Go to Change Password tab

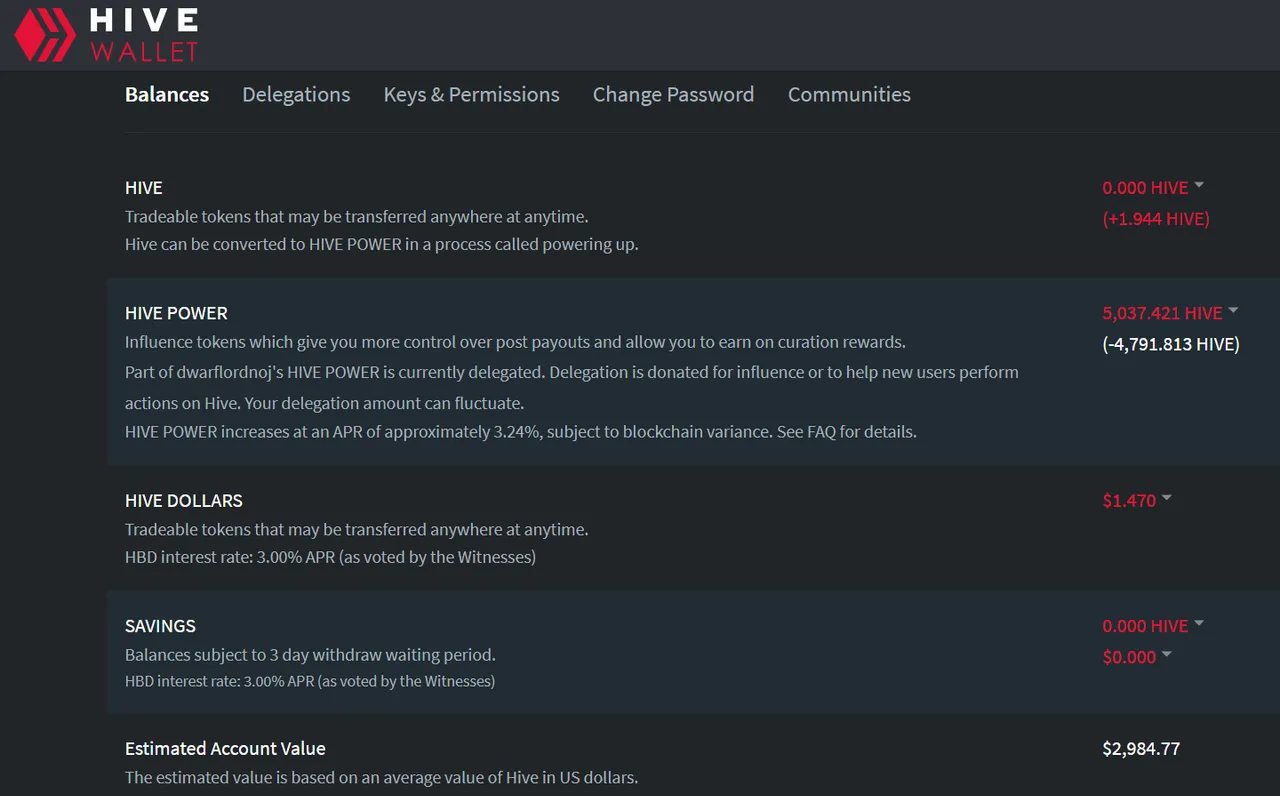click(673, 95)
